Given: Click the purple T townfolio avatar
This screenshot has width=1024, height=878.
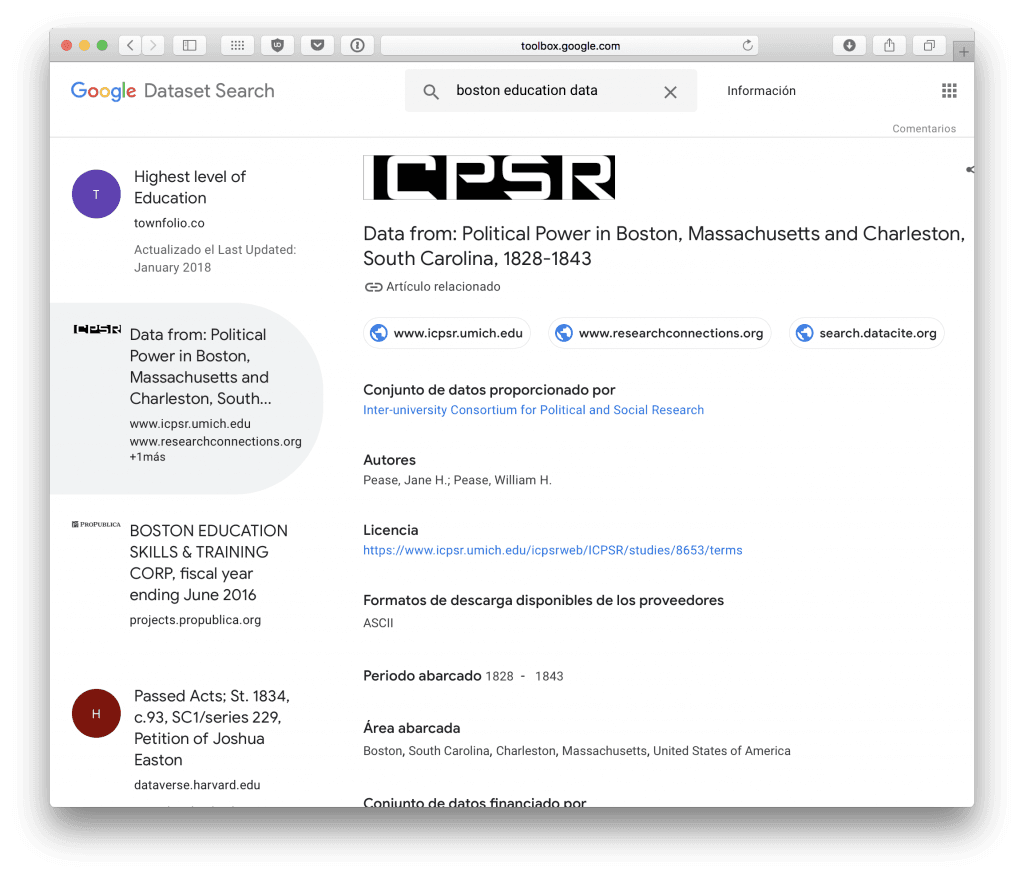Looking at the screenshot, I should tap(96, 194).
